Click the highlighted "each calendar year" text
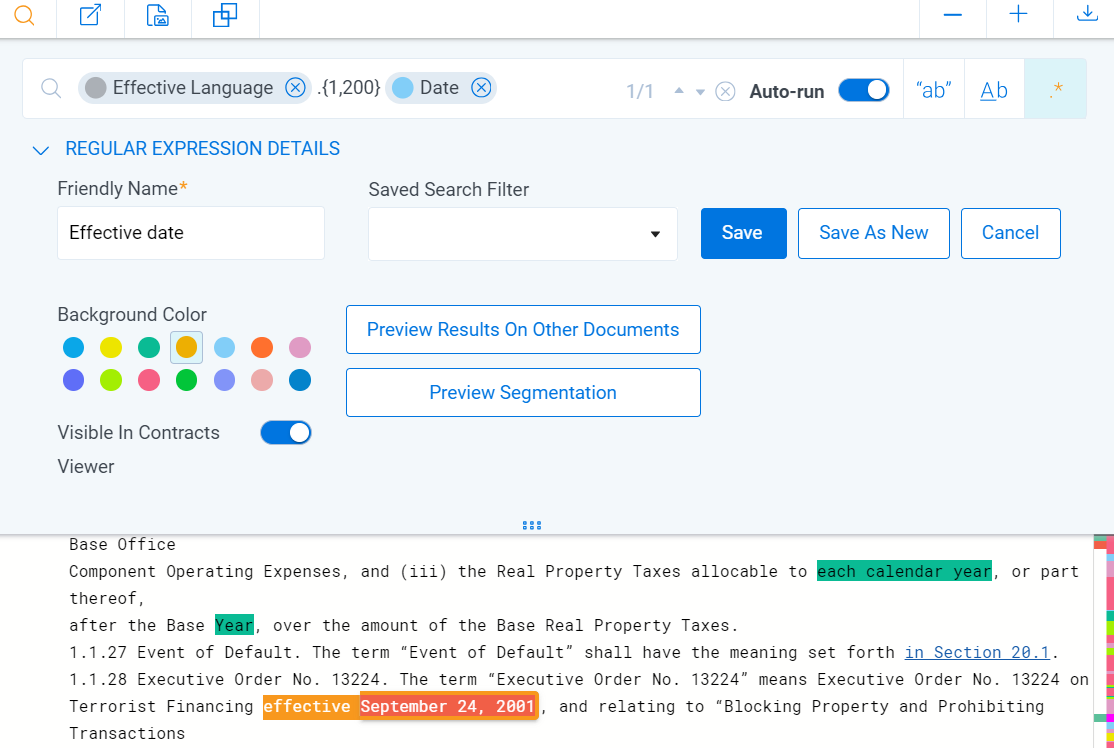The image size is (1114, 748). pos(904,571)
